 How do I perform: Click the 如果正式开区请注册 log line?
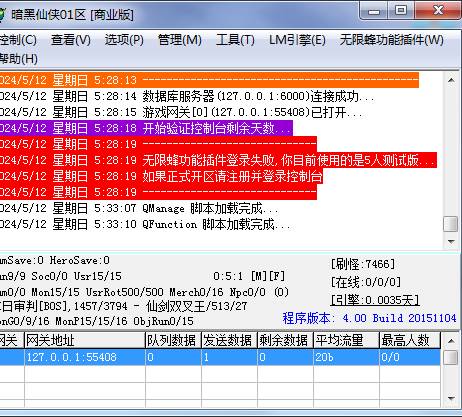pyautogui.click(x=161, y=176)
